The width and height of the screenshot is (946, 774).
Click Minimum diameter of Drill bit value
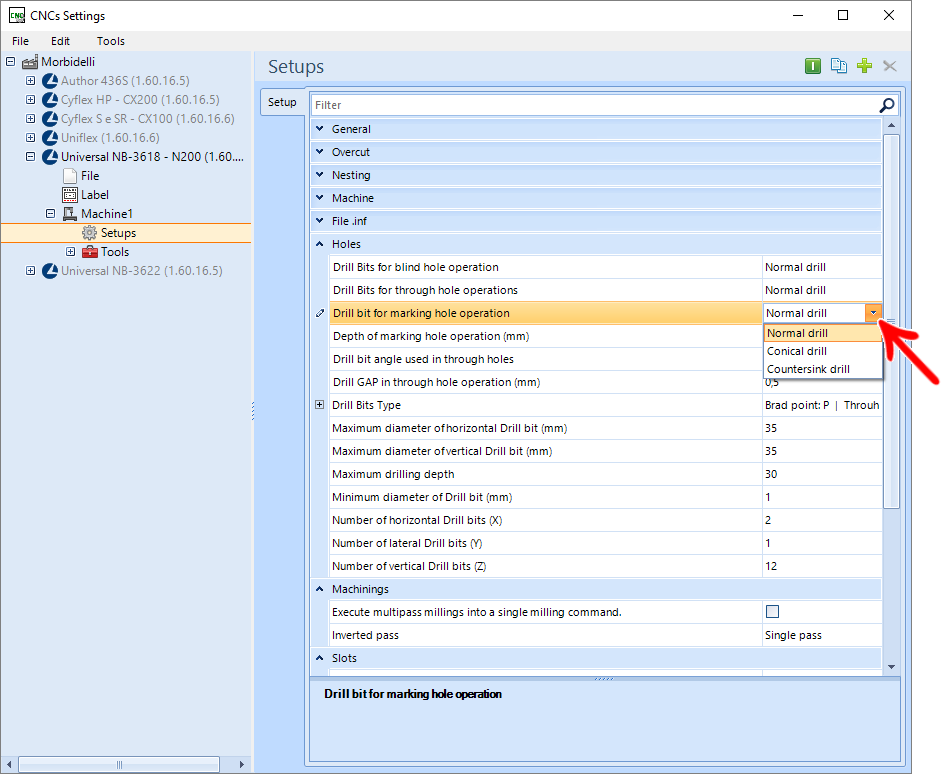click(x=822, y=497)
